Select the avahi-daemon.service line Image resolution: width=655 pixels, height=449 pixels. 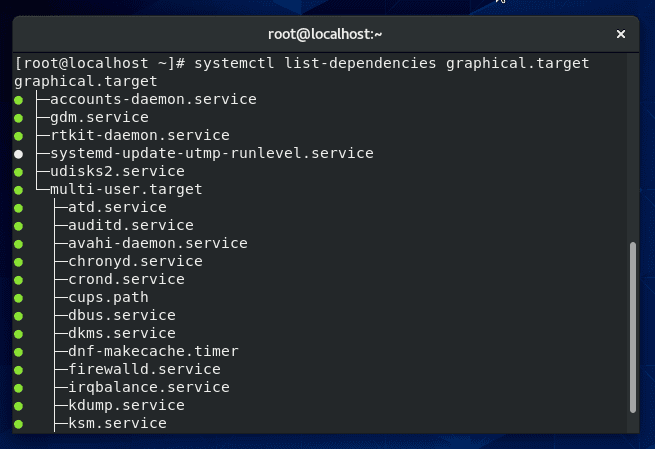pyautogui.click(x=158, y=243)
